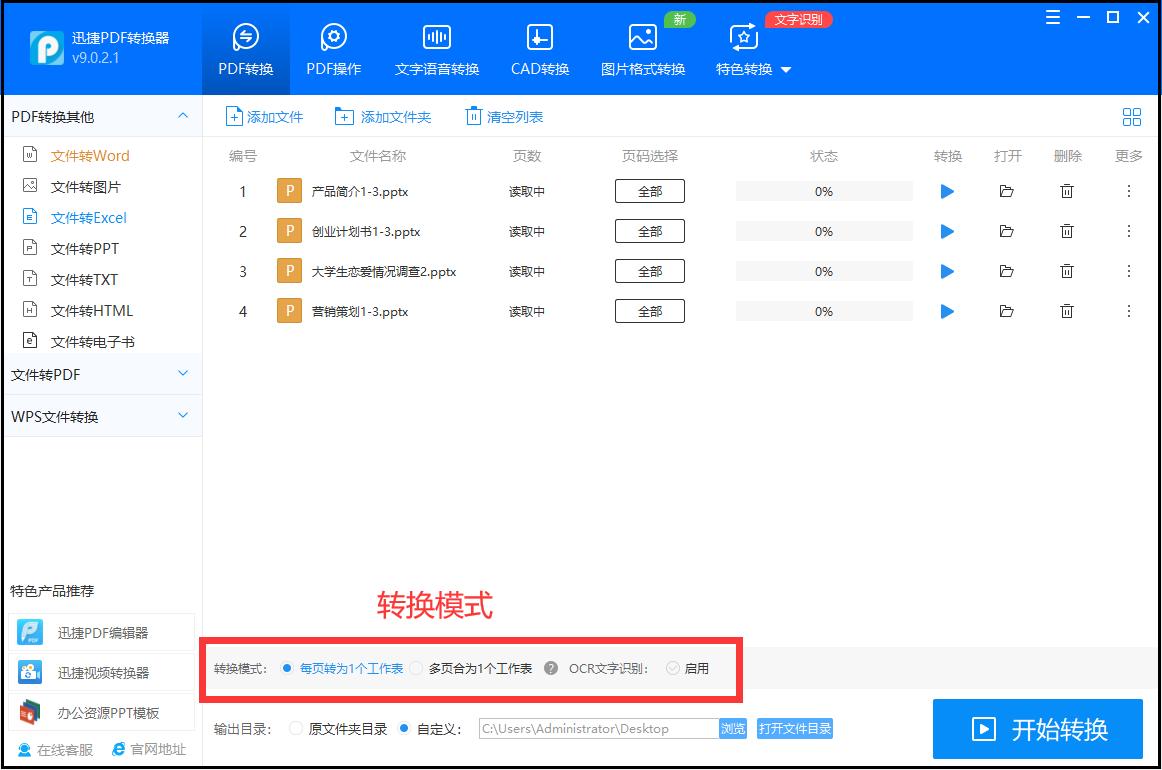The height and width of the screenshot is (770, 1162).
Task: Click 浏览 to choose output directory
Action: click(733, 729)
